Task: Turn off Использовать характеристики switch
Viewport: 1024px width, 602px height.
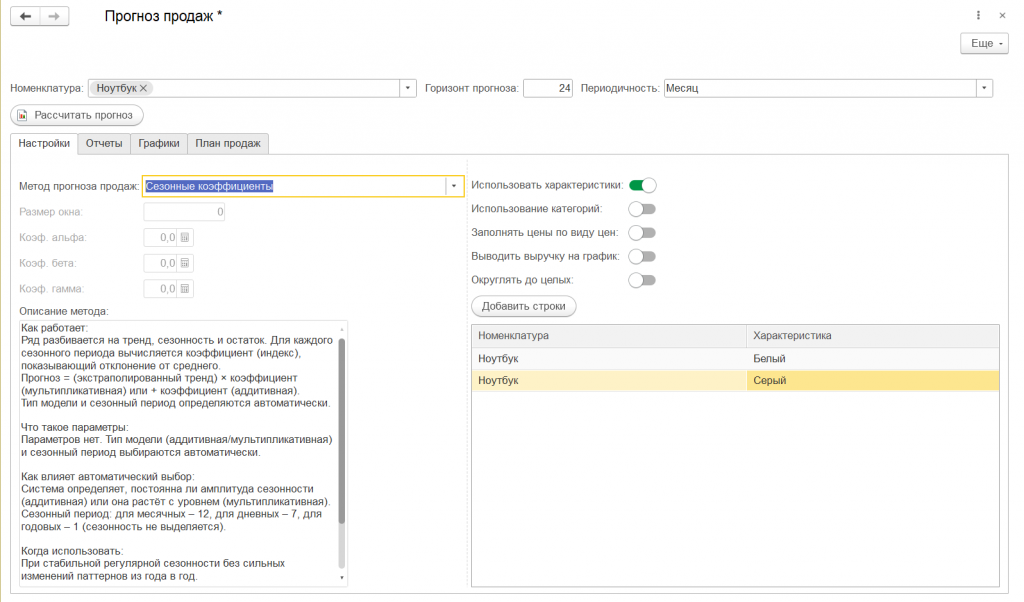Action: [x=643, y=185]
